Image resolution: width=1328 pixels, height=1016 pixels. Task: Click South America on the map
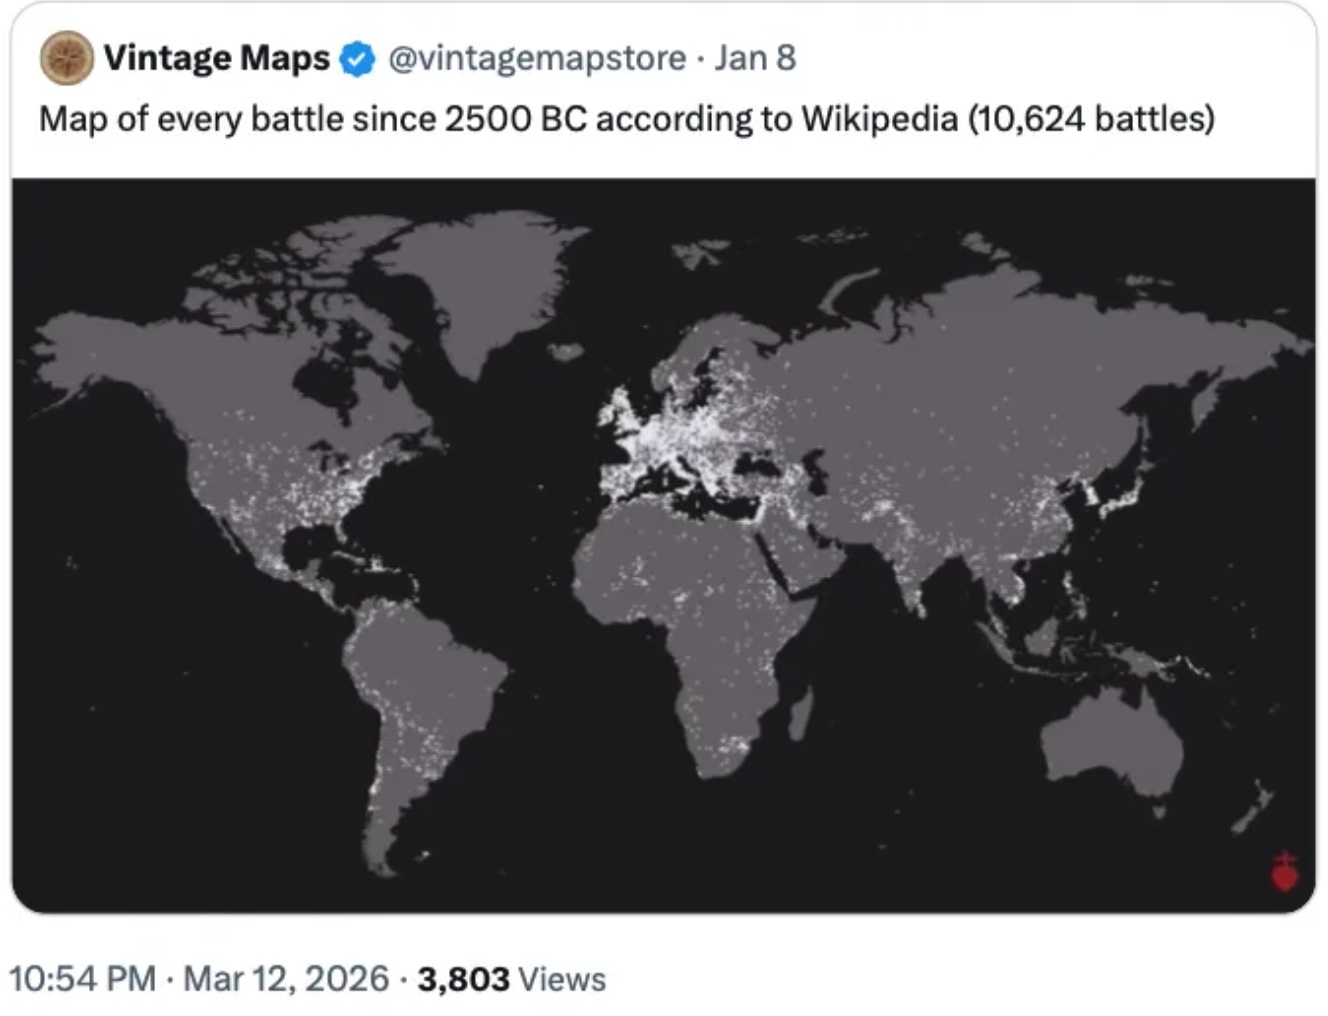pyautogui.click(x=420, y=690)
